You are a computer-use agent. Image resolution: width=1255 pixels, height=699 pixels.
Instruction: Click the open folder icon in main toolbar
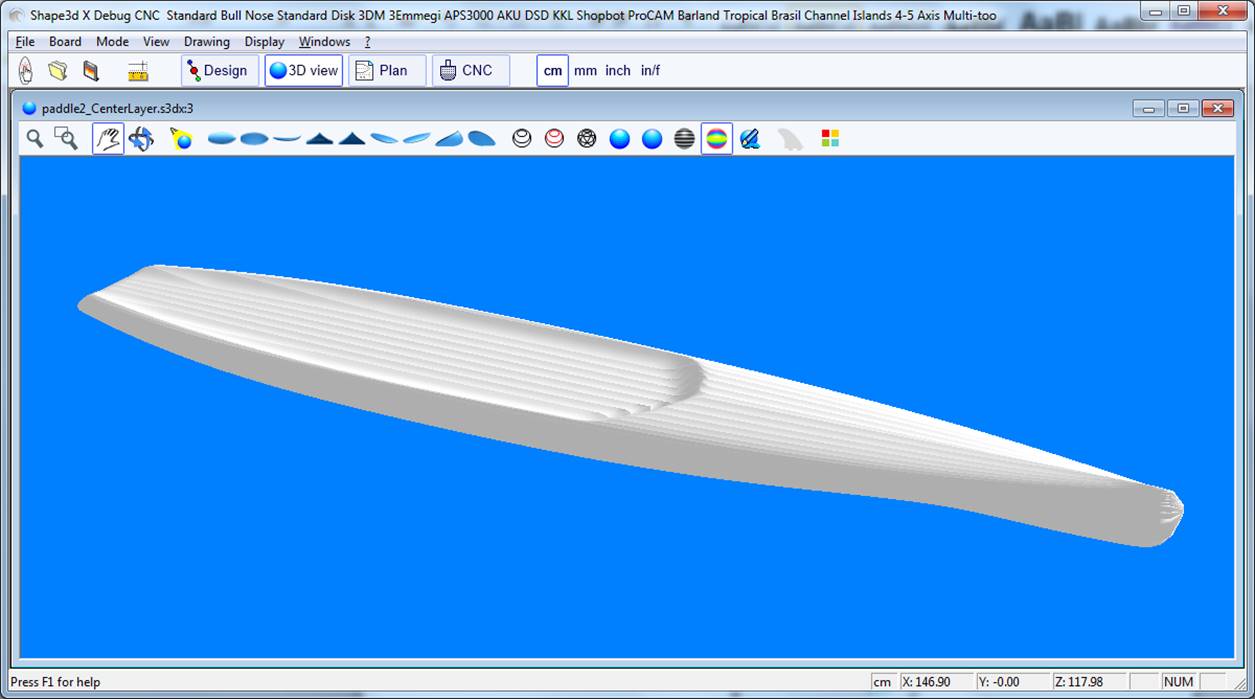[x=58, y=71]
